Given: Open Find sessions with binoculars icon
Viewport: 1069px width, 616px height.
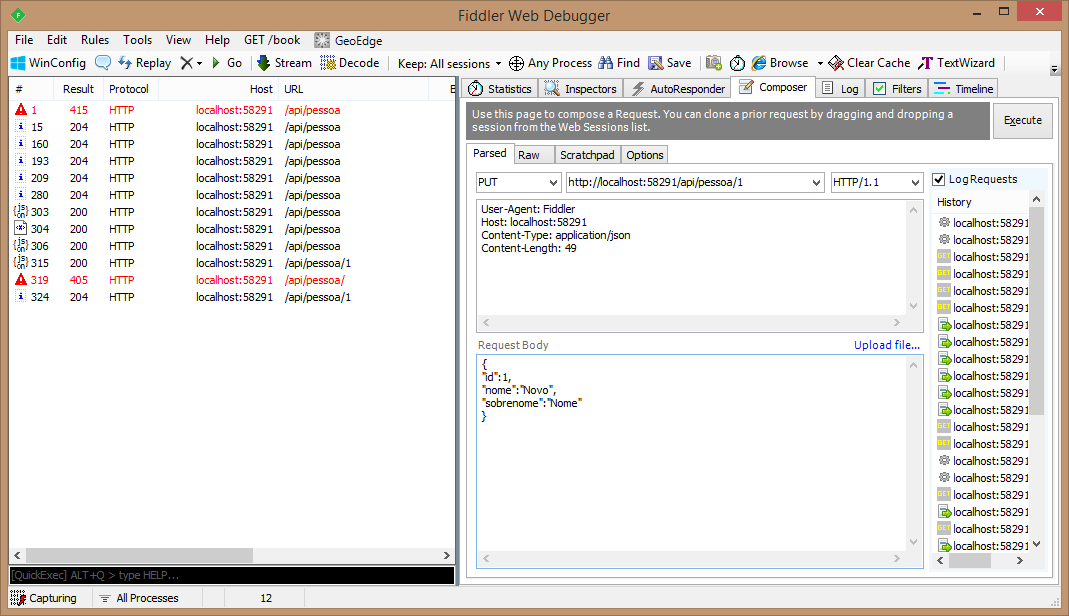Looking at the screenshot, I should pyautogui.click(x=619, y=63).
